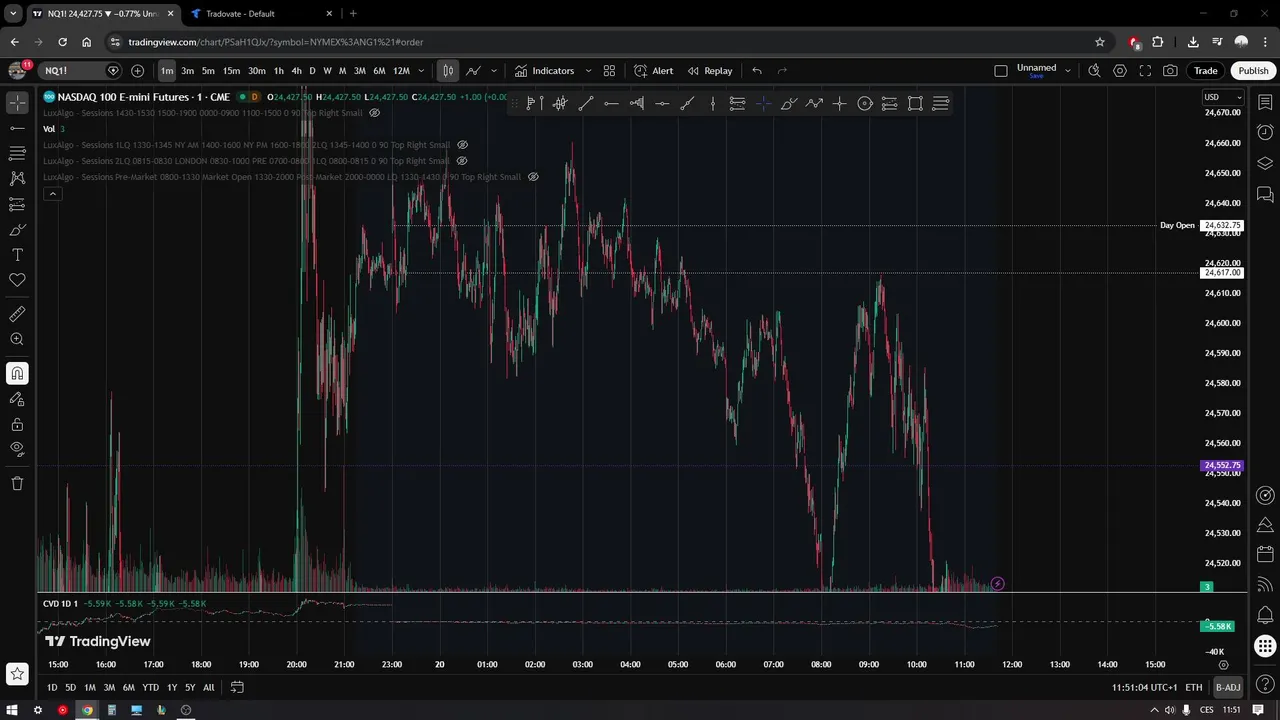Collapse the indicator legend chevron

tap(52, 194)
